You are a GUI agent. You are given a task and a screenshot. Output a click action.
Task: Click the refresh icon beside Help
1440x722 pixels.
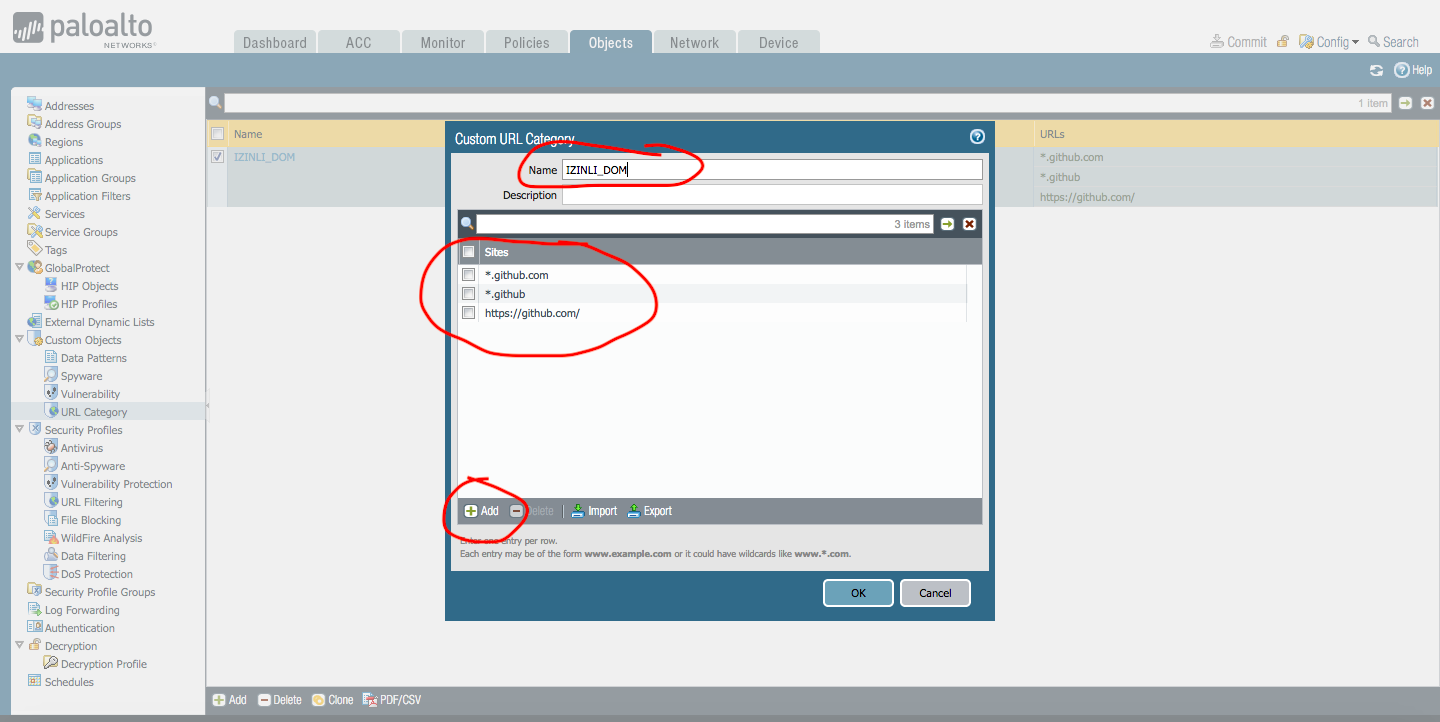tap(1376, 70)
